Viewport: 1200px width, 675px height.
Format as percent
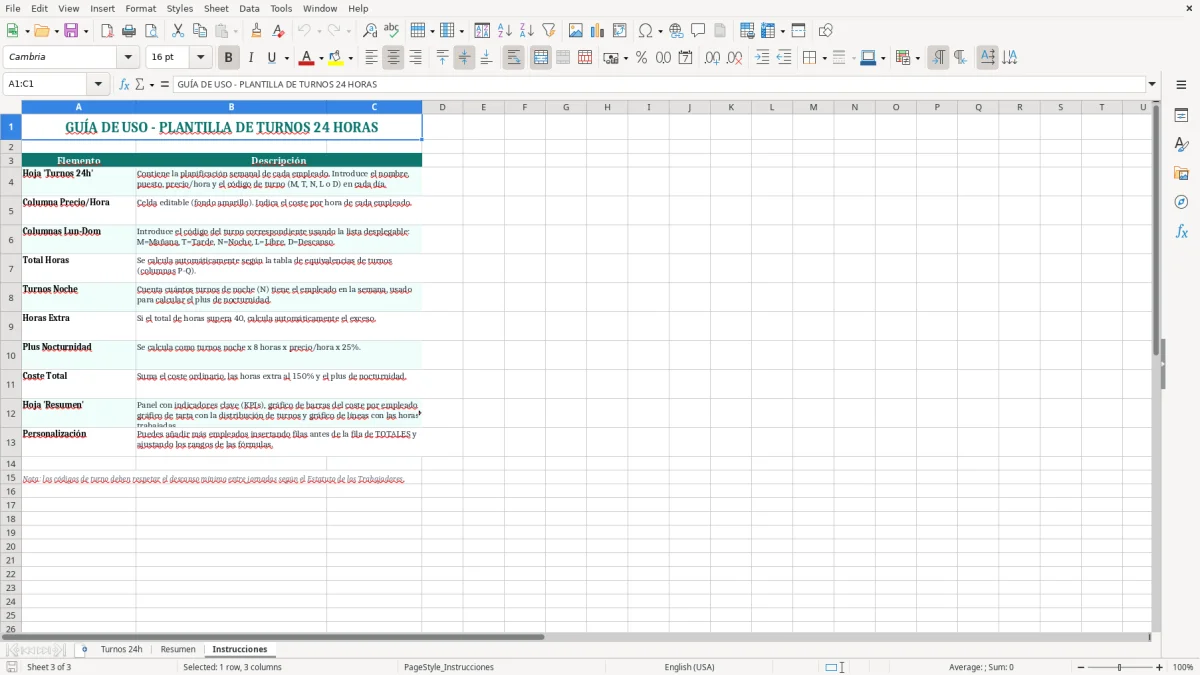coord(641,58)
